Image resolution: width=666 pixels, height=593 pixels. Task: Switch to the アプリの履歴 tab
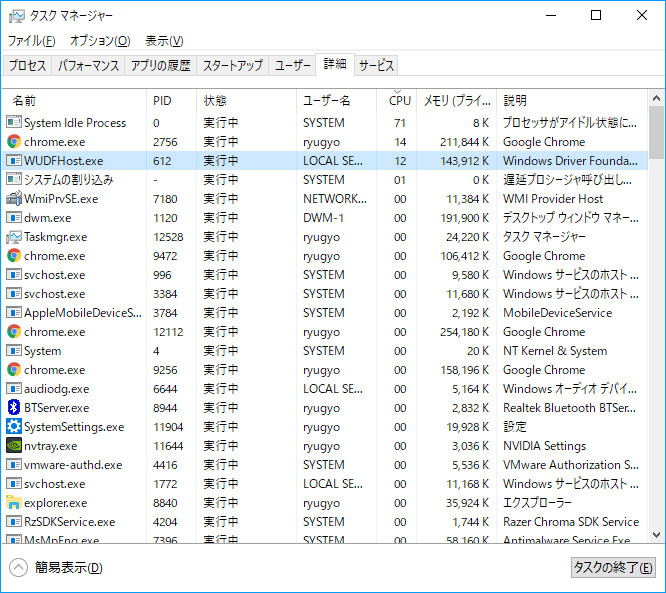(161, 65)
